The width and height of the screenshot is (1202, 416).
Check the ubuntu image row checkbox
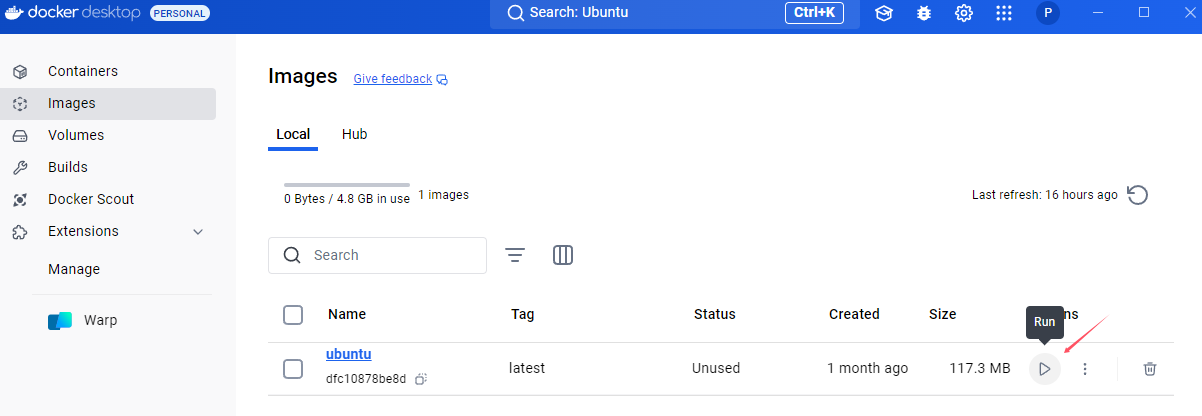pos(293,369)
